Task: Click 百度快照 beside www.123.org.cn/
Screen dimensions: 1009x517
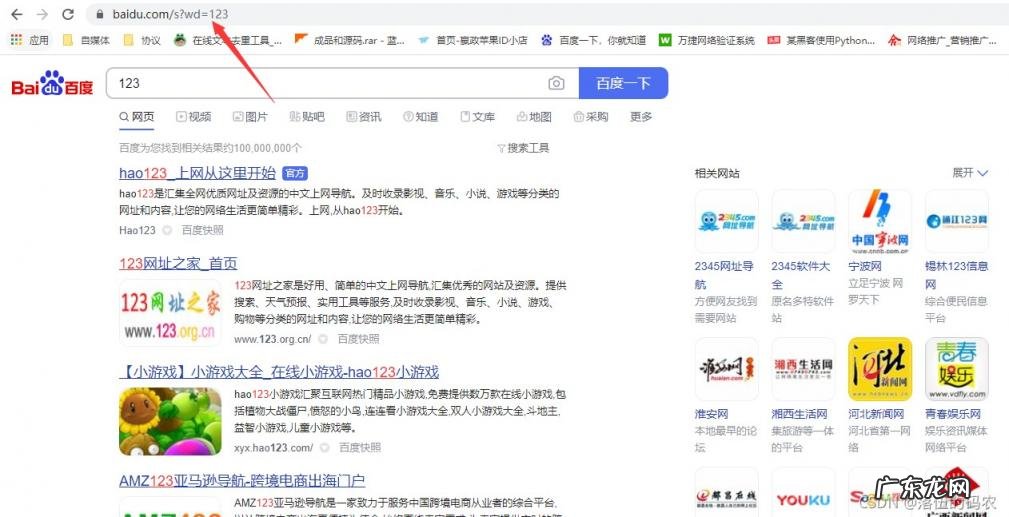Action: click(x=359, y=339)
